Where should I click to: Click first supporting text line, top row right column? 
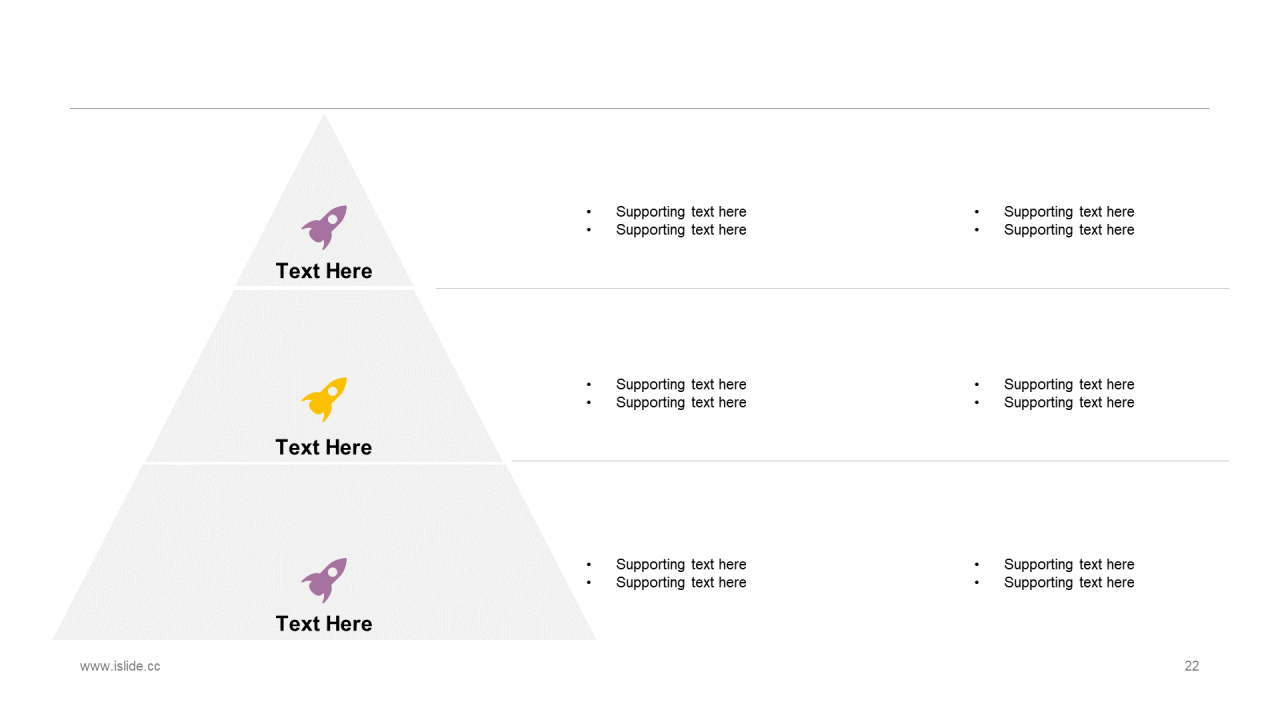click(x=1069, y=212)
